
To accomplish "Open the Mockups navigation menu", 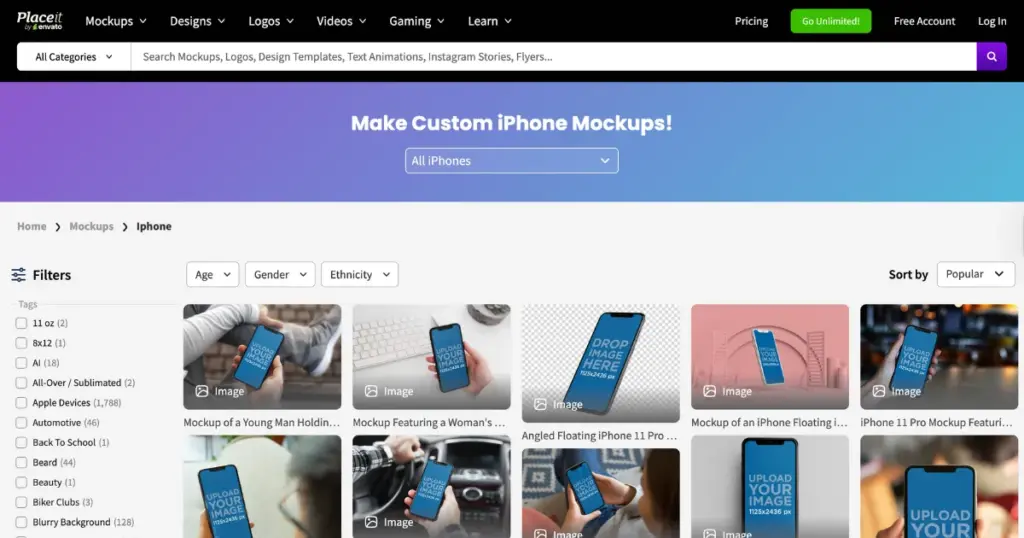I will pos(116,21).
